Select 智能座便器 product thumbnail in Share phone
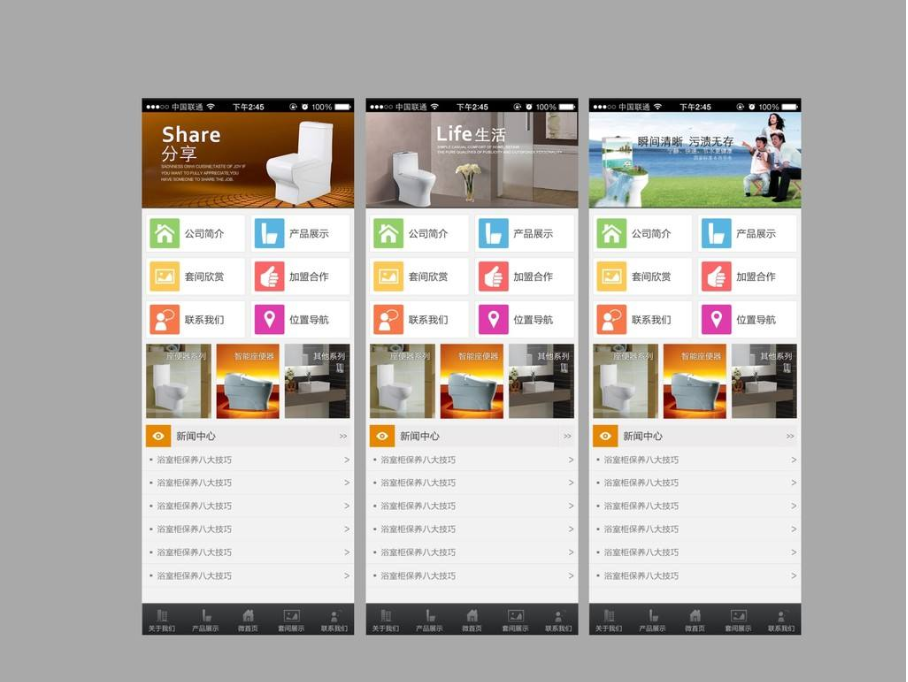This screenshot has width=908, height=682. tap(248, 382)
